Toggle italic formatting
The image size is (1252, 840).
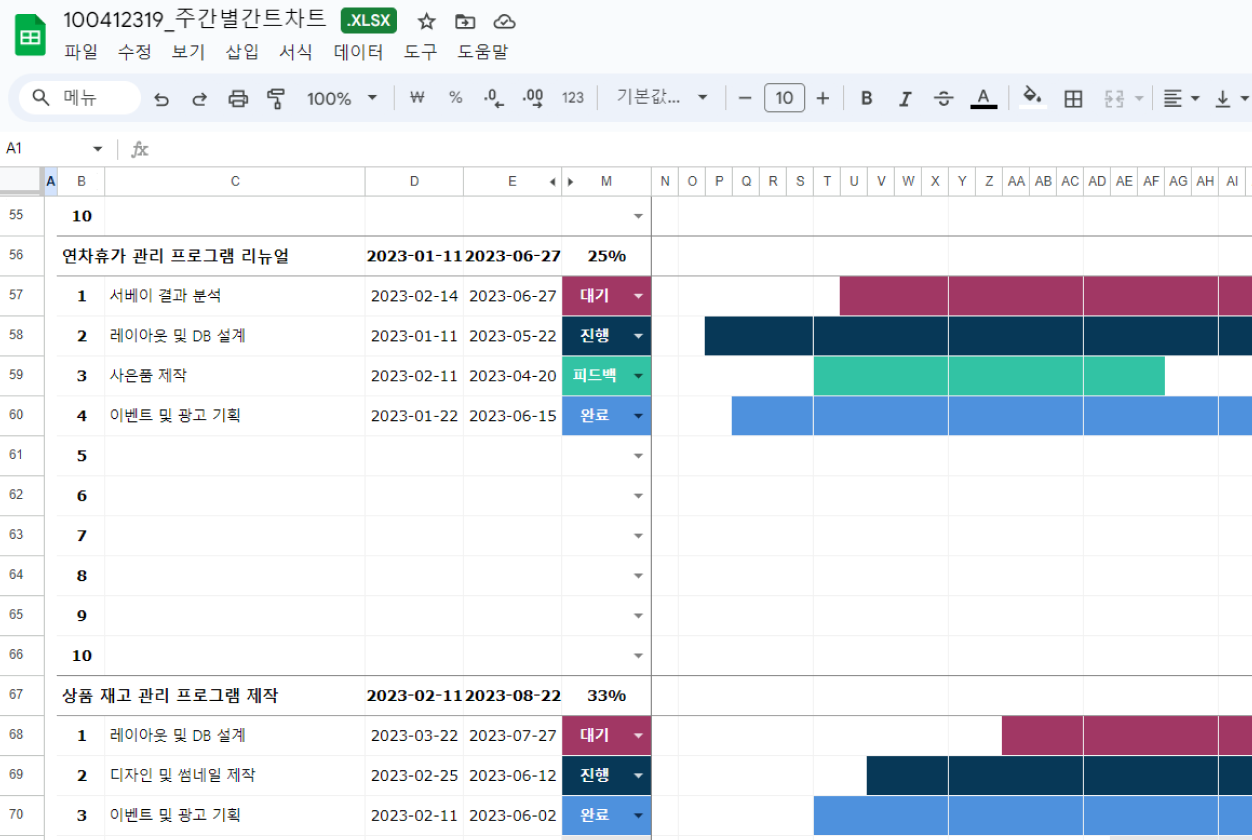(x=905, y=98)
